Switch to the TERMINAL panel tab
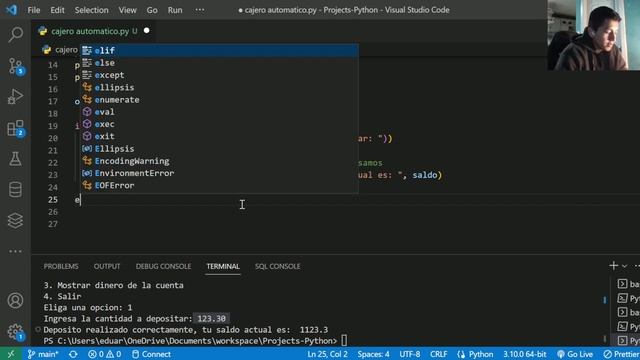The image size is (640, 360). (x=223, y=266)
